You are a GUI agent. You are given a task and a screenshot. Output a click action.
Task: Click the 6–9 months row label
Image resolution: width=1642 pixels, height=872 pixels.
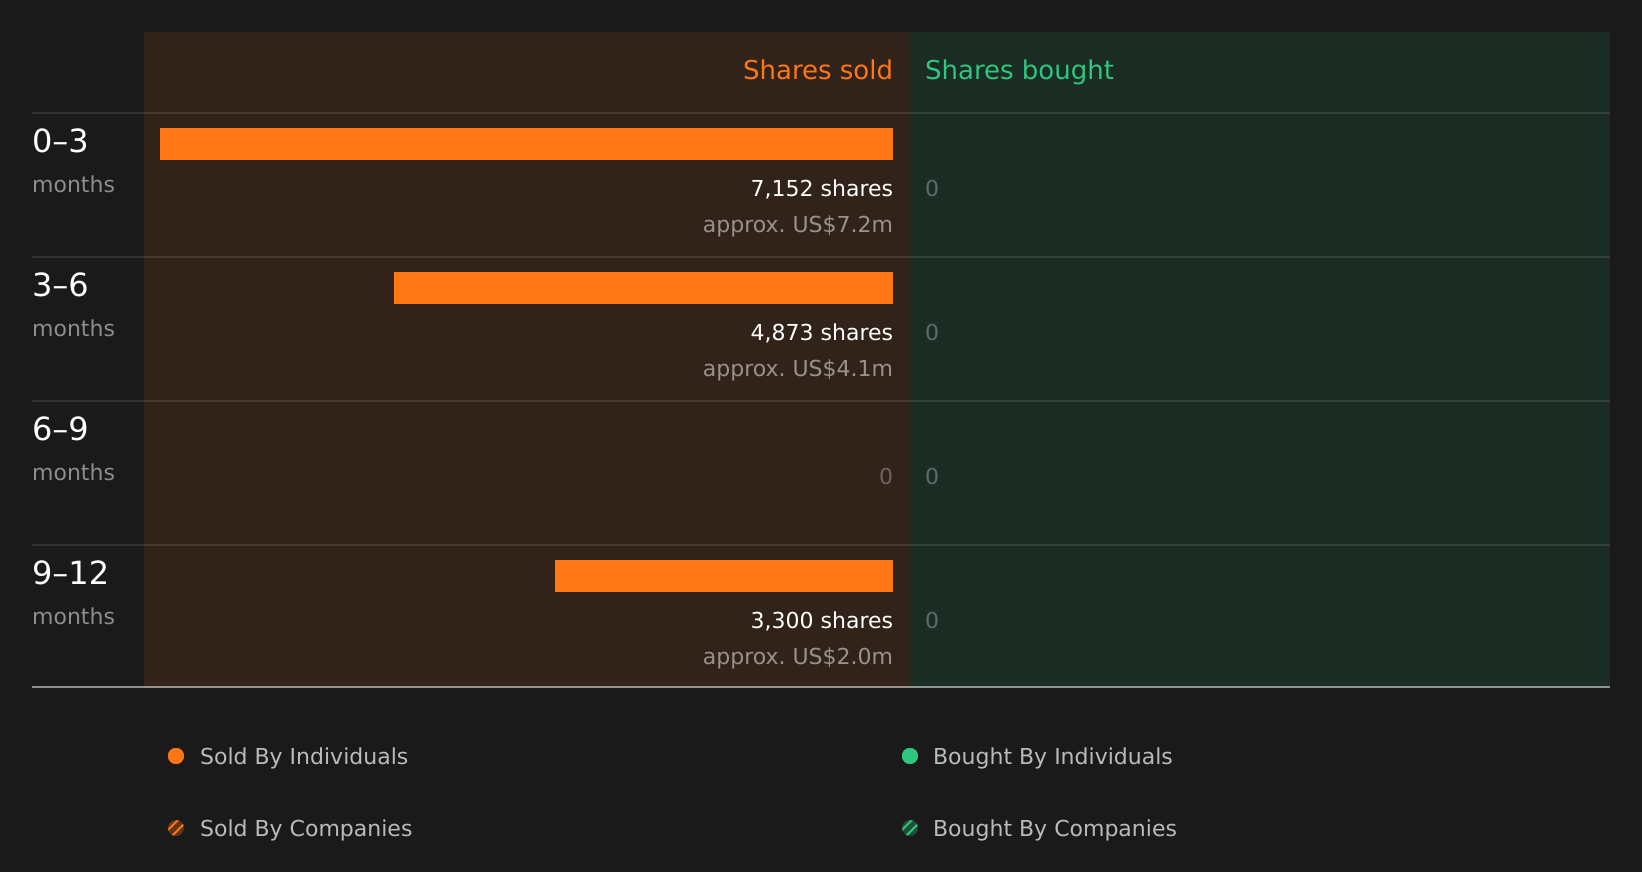tap(73, 449)
